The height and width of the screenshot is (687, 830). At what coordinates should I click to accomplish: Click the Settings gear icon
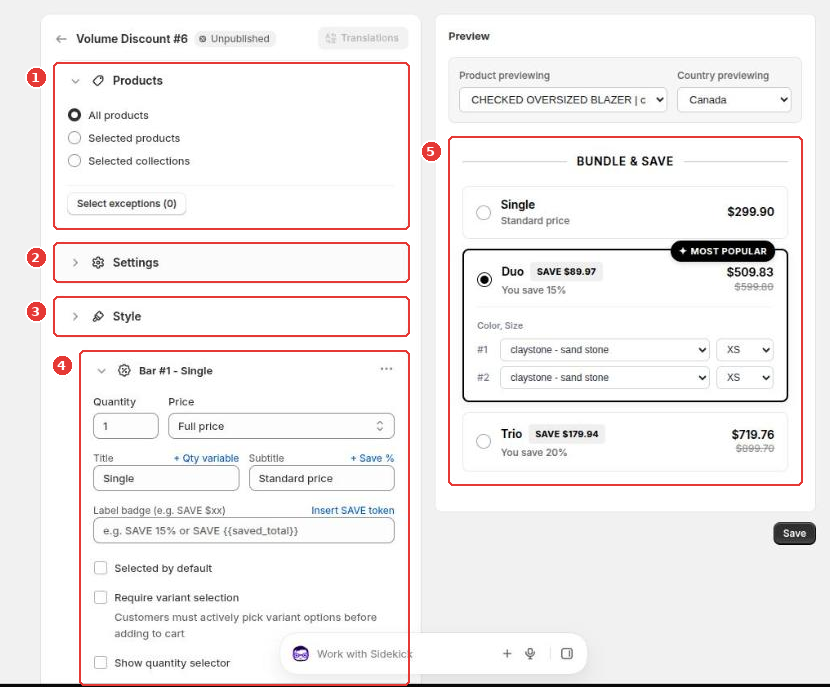tap(98, 263)
